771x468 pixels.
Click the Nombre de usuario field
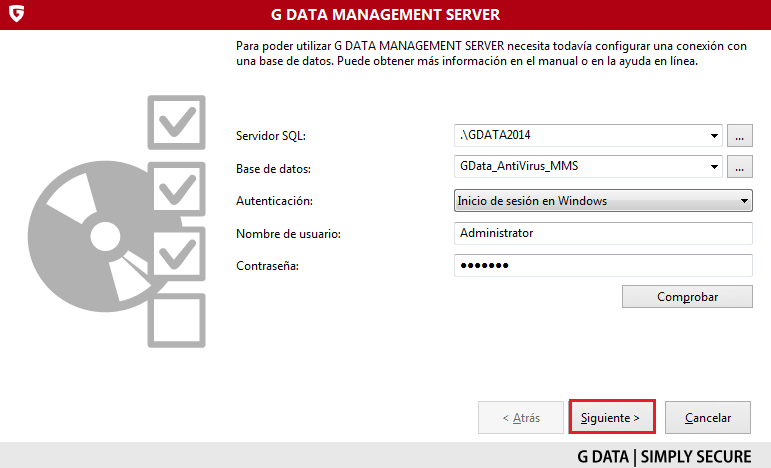pos(602,233)
